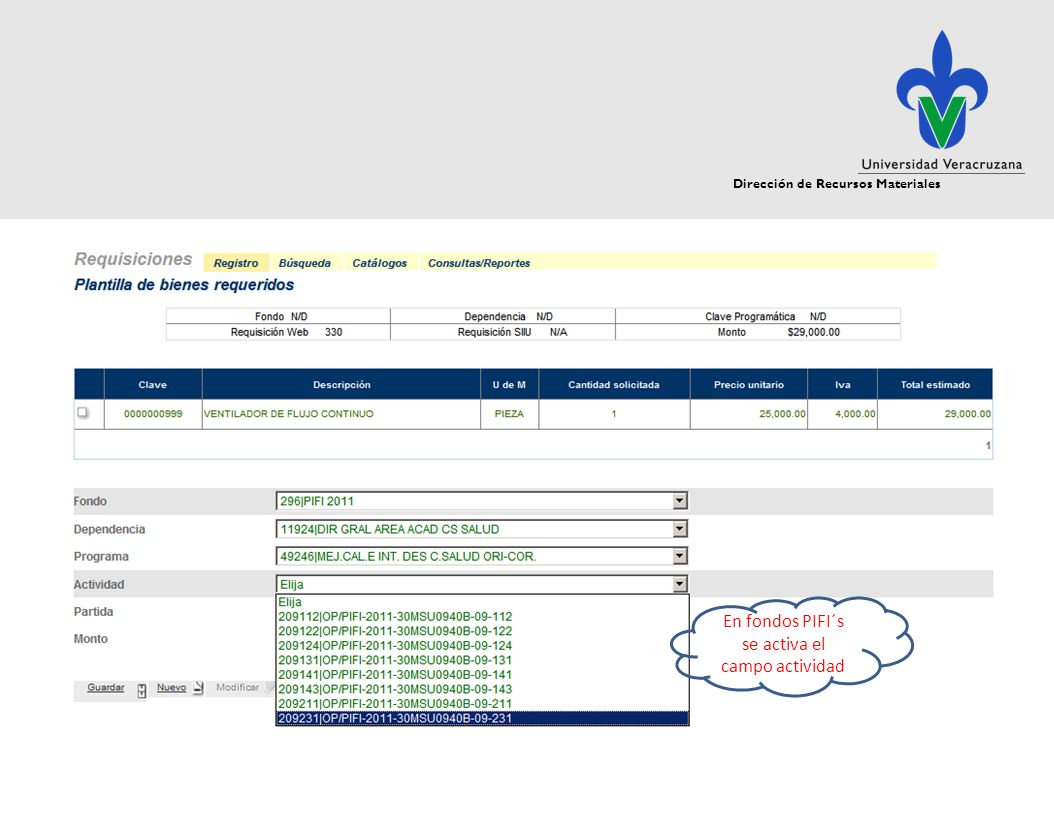Image resolution: width=1054 pixels, height=816 pixels.
Task: Click the Guardar link
Action: (106, 687)
